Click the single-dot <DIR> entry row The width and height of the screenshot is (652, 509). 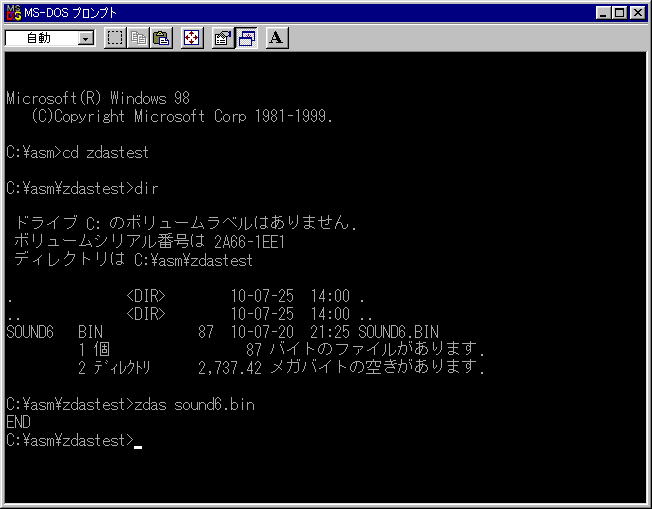pyautogui.click(x=185, y=296)
